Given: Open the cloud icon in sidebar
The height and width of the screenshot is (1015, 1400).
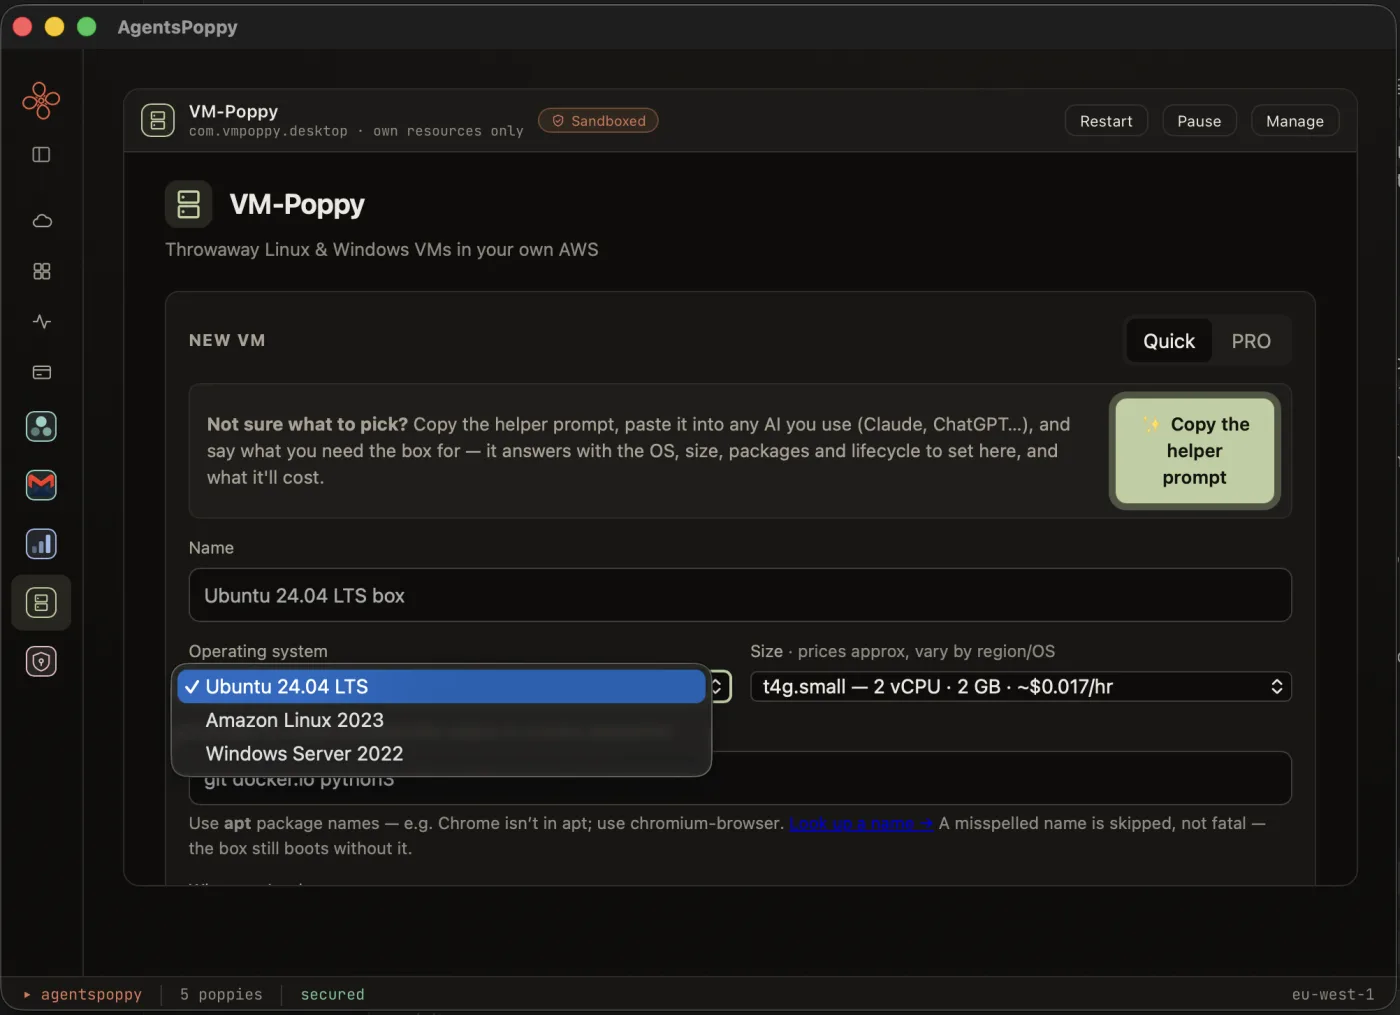Looking at the screenshot, I should point(42,221).
